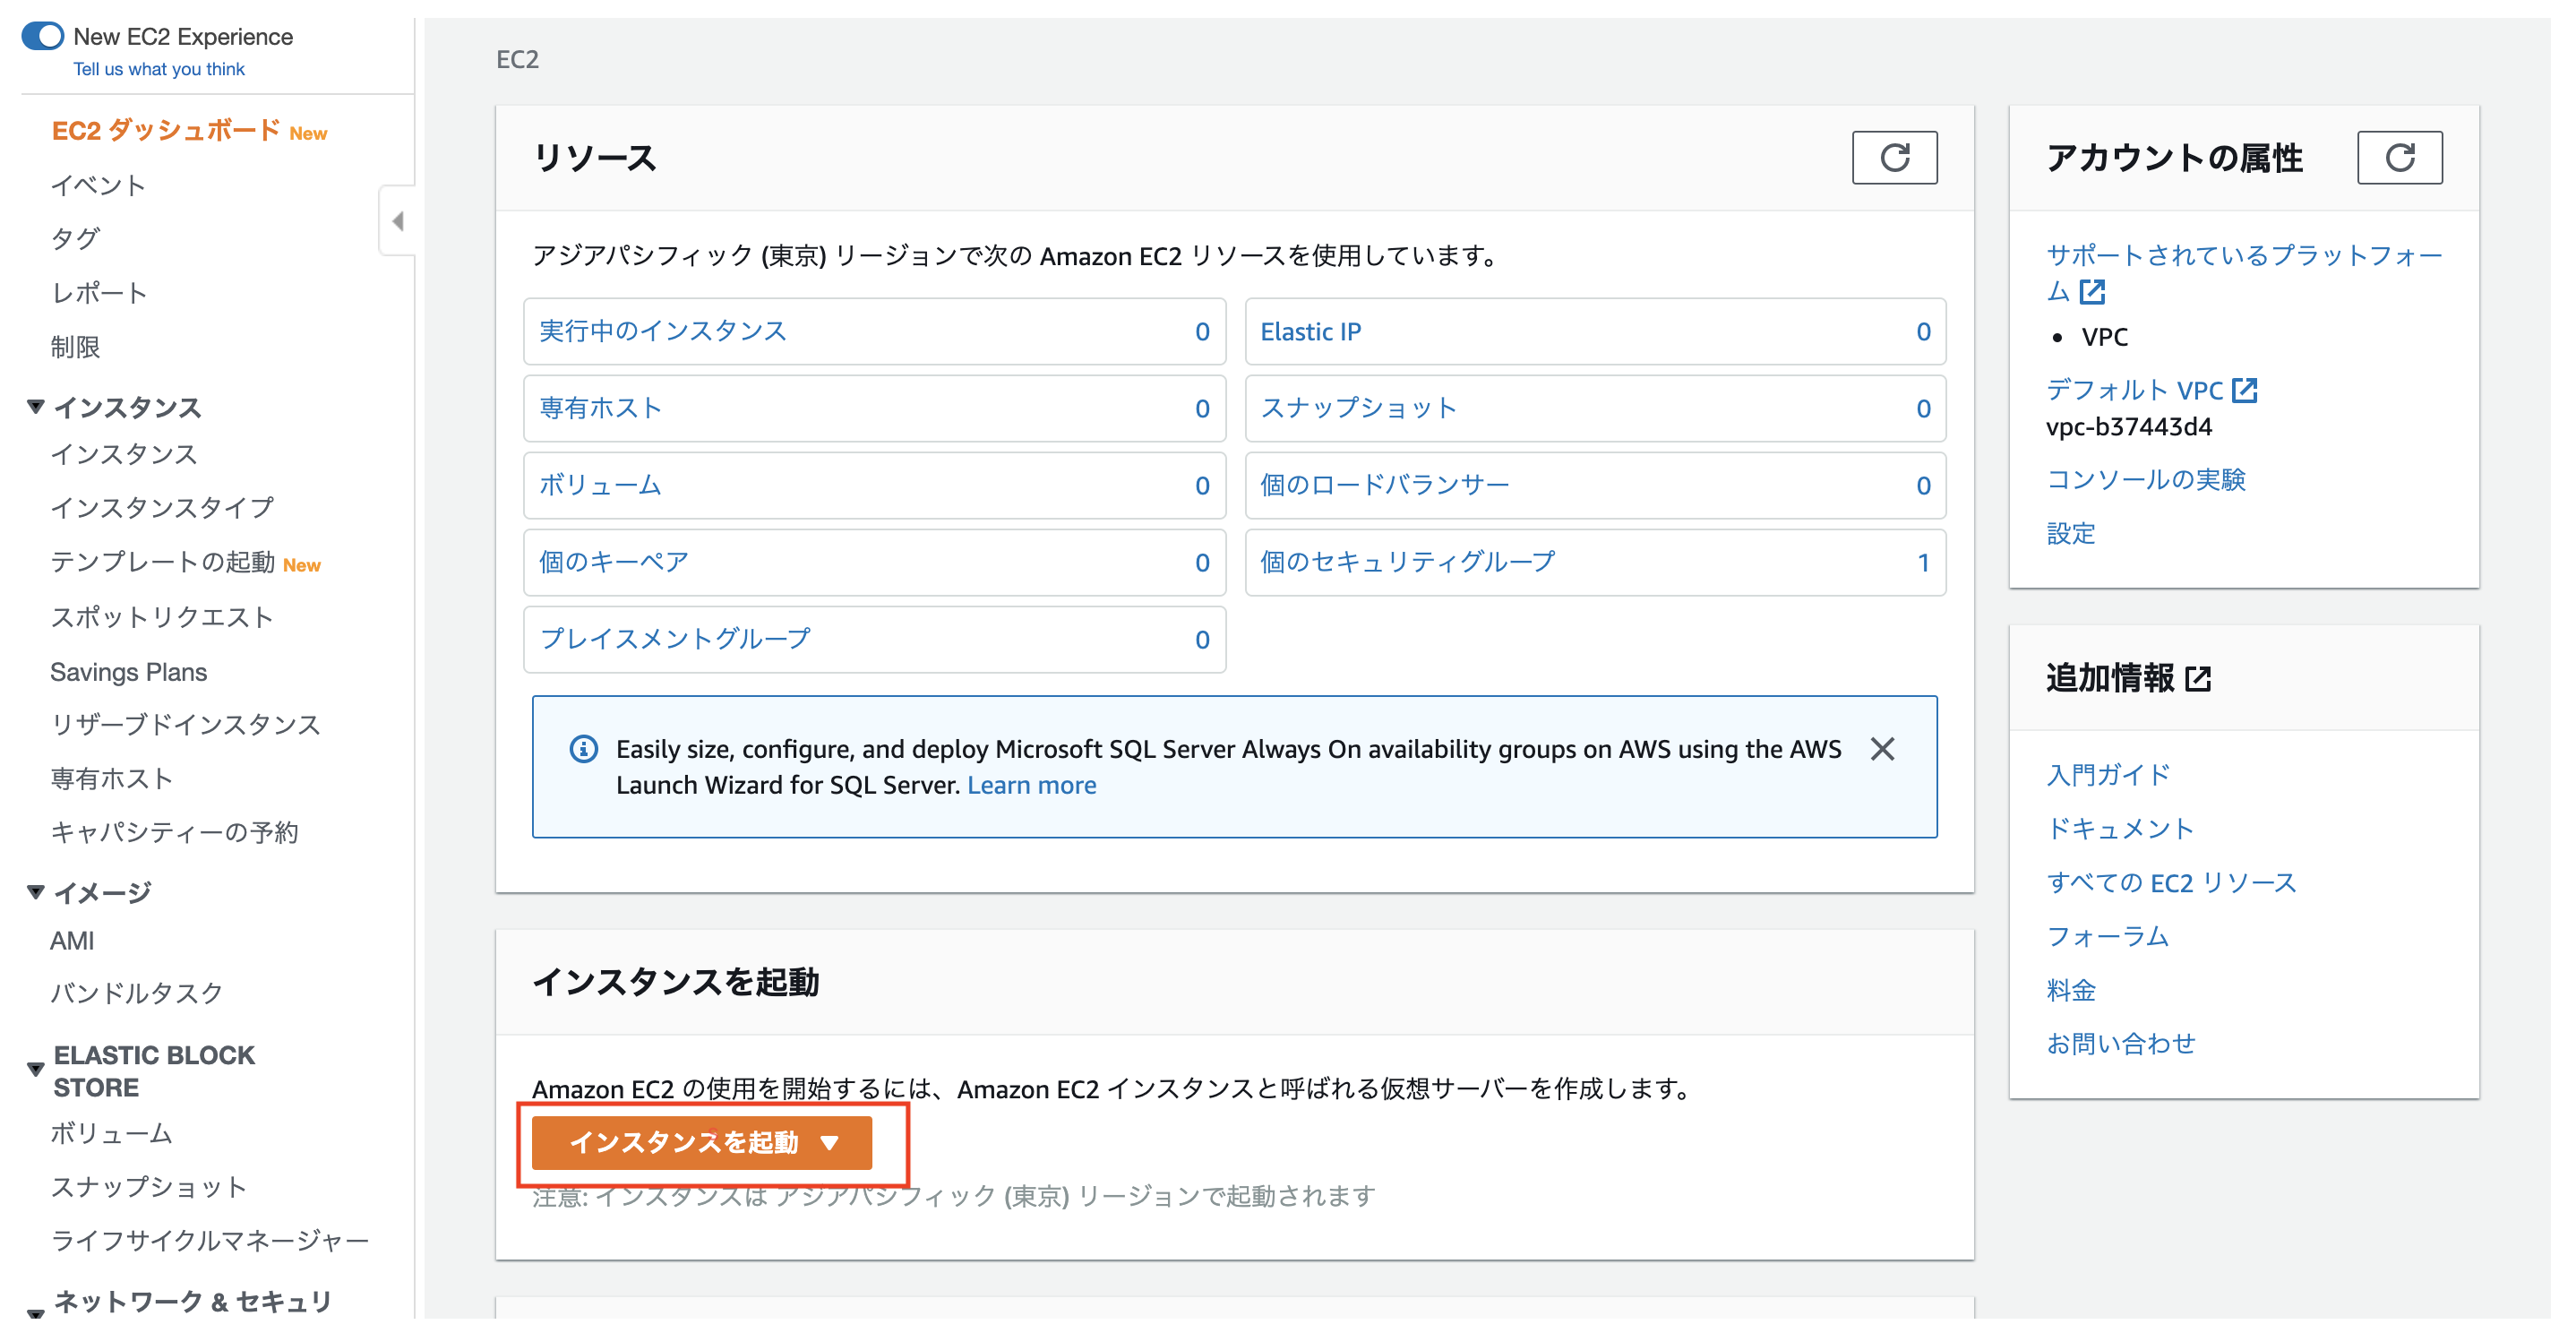Open the 個のセキュリティグループ link
The height and width of the screenshot is (1333, 2576).
(1406, 562)
